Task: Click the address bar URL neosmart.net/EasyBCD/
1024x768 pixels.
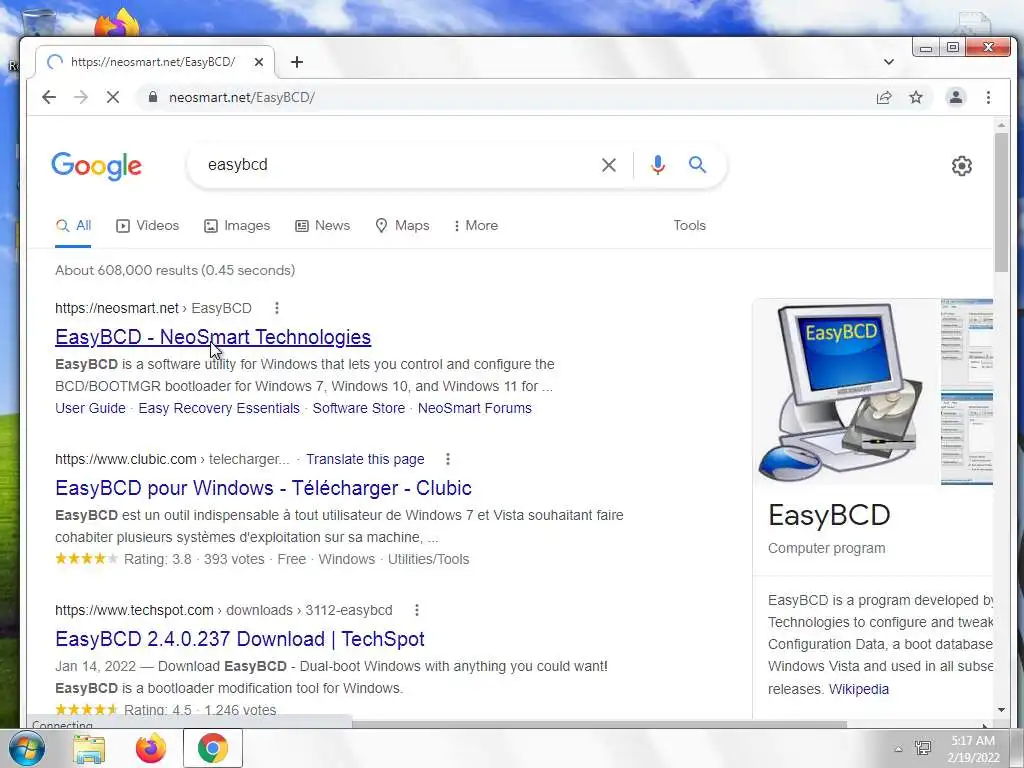Action: [242, 97]
